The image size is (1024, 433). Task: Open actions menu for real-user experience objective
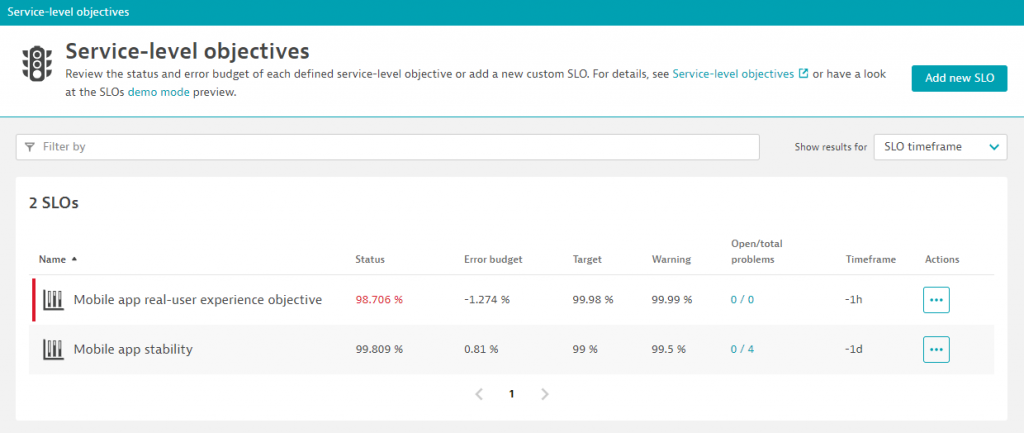click(x=935, y=300)
